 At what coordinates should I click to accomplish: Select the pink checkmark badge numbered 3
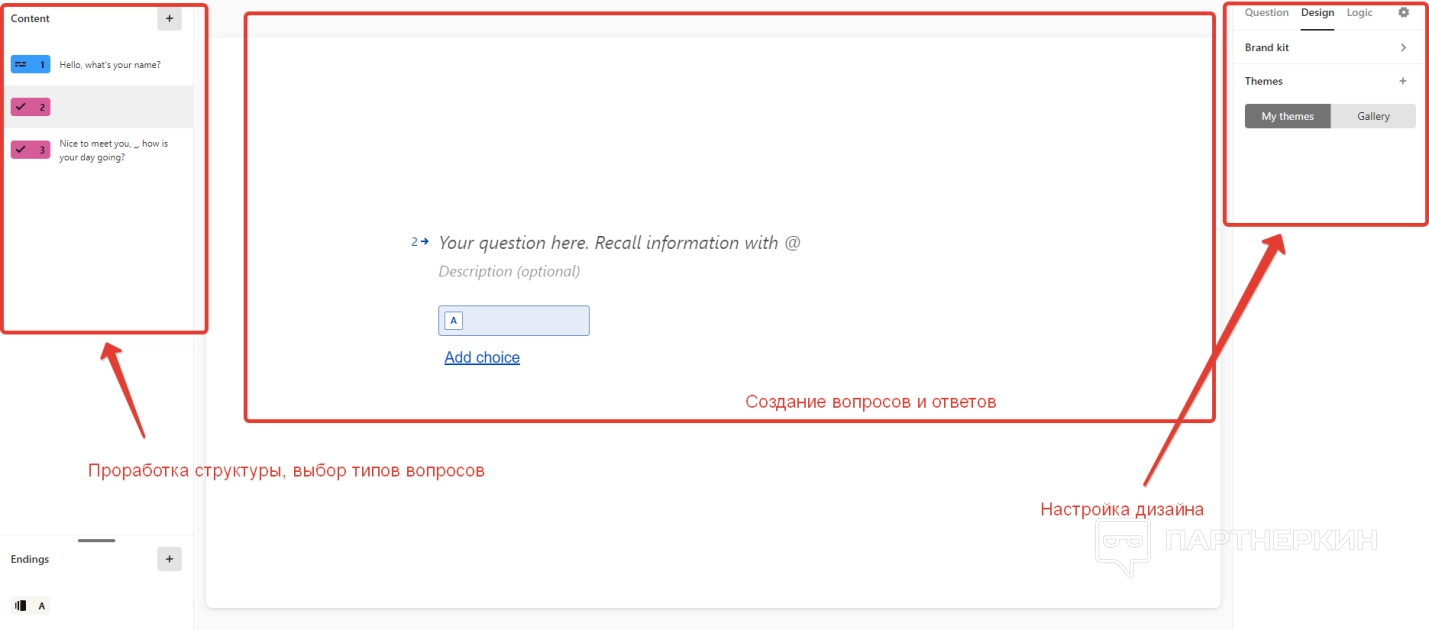click(x=30, y=150)
